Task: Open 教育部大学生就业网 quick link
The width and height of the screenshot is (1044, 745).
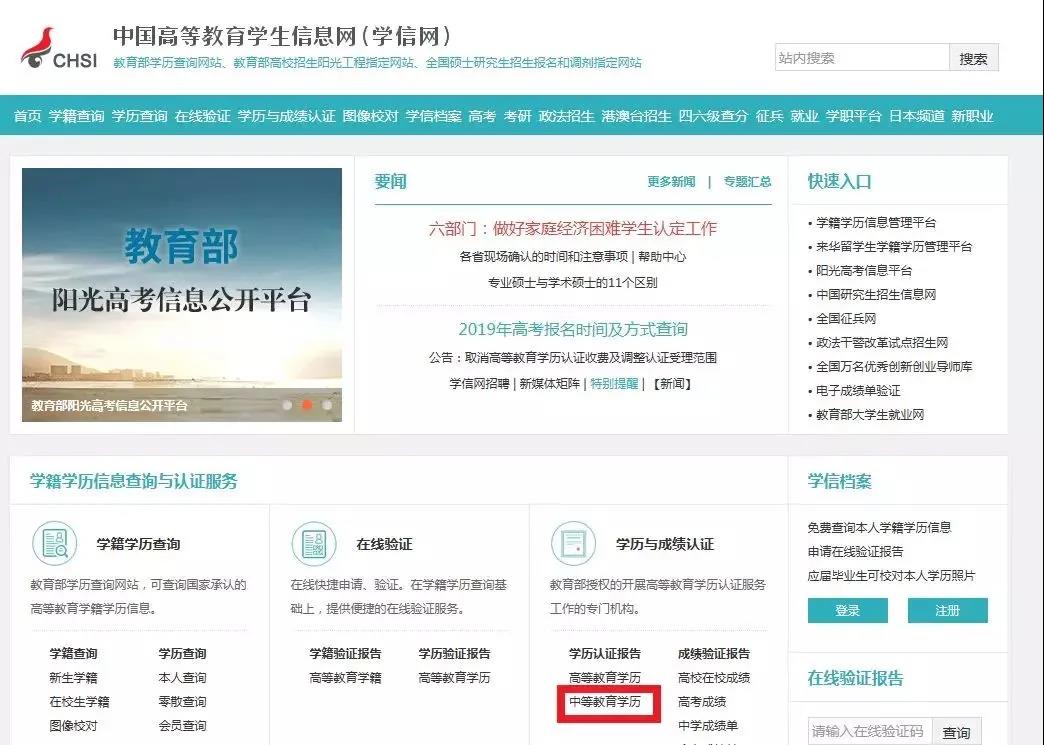Action: click(x=870, y=414)
